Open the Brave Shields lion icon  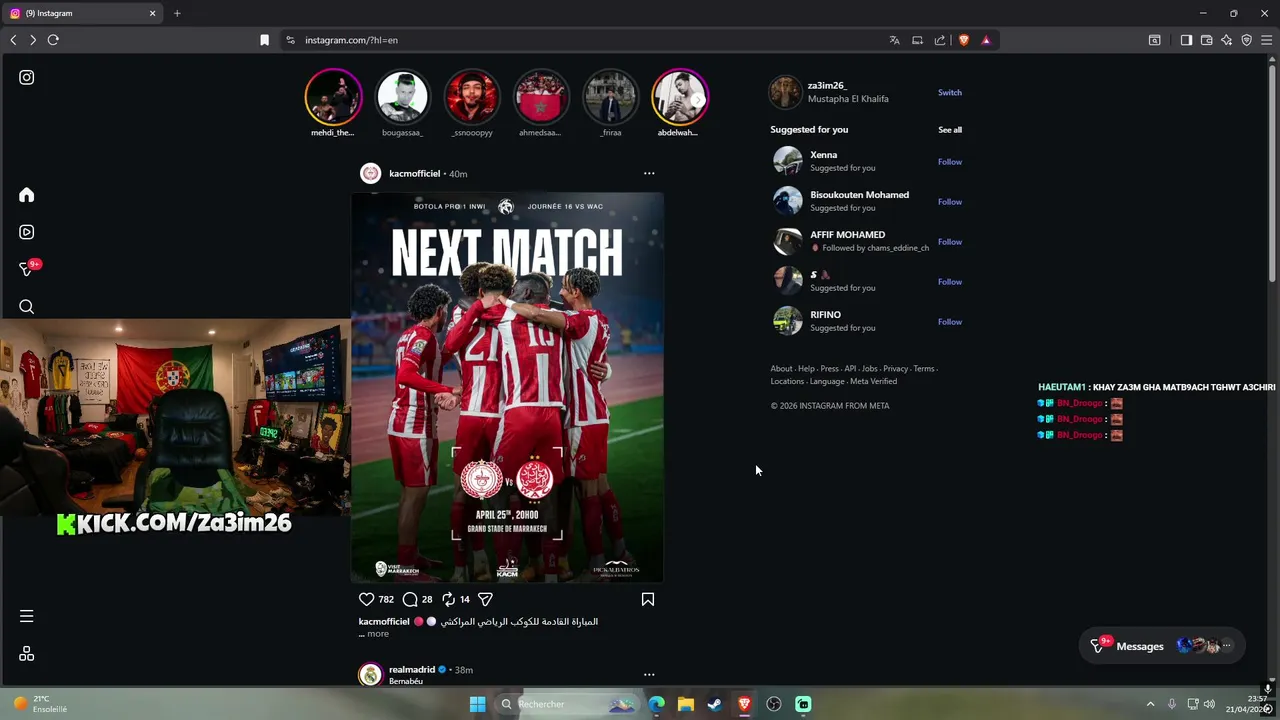(x=964, y=40)
